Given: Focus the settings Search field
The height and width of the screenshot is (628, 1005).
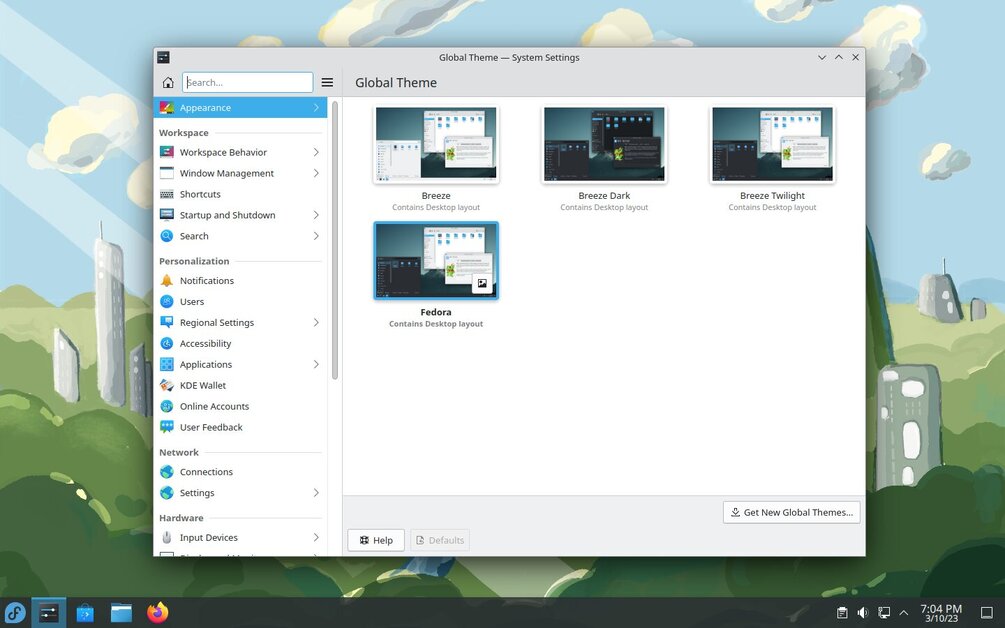Looking at the screenshot, I should click(247, 83).
